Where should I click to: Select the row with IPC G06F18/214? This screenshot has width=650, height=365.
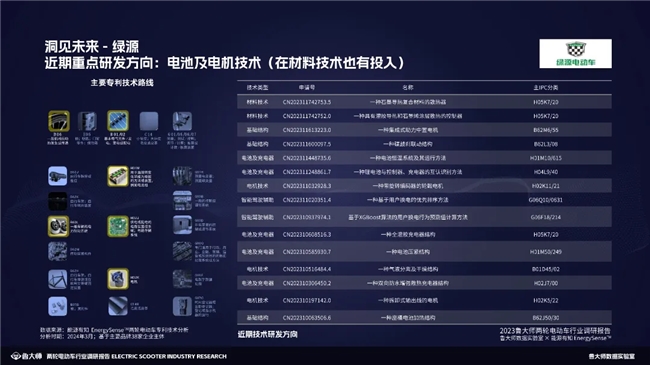[424, 217]
